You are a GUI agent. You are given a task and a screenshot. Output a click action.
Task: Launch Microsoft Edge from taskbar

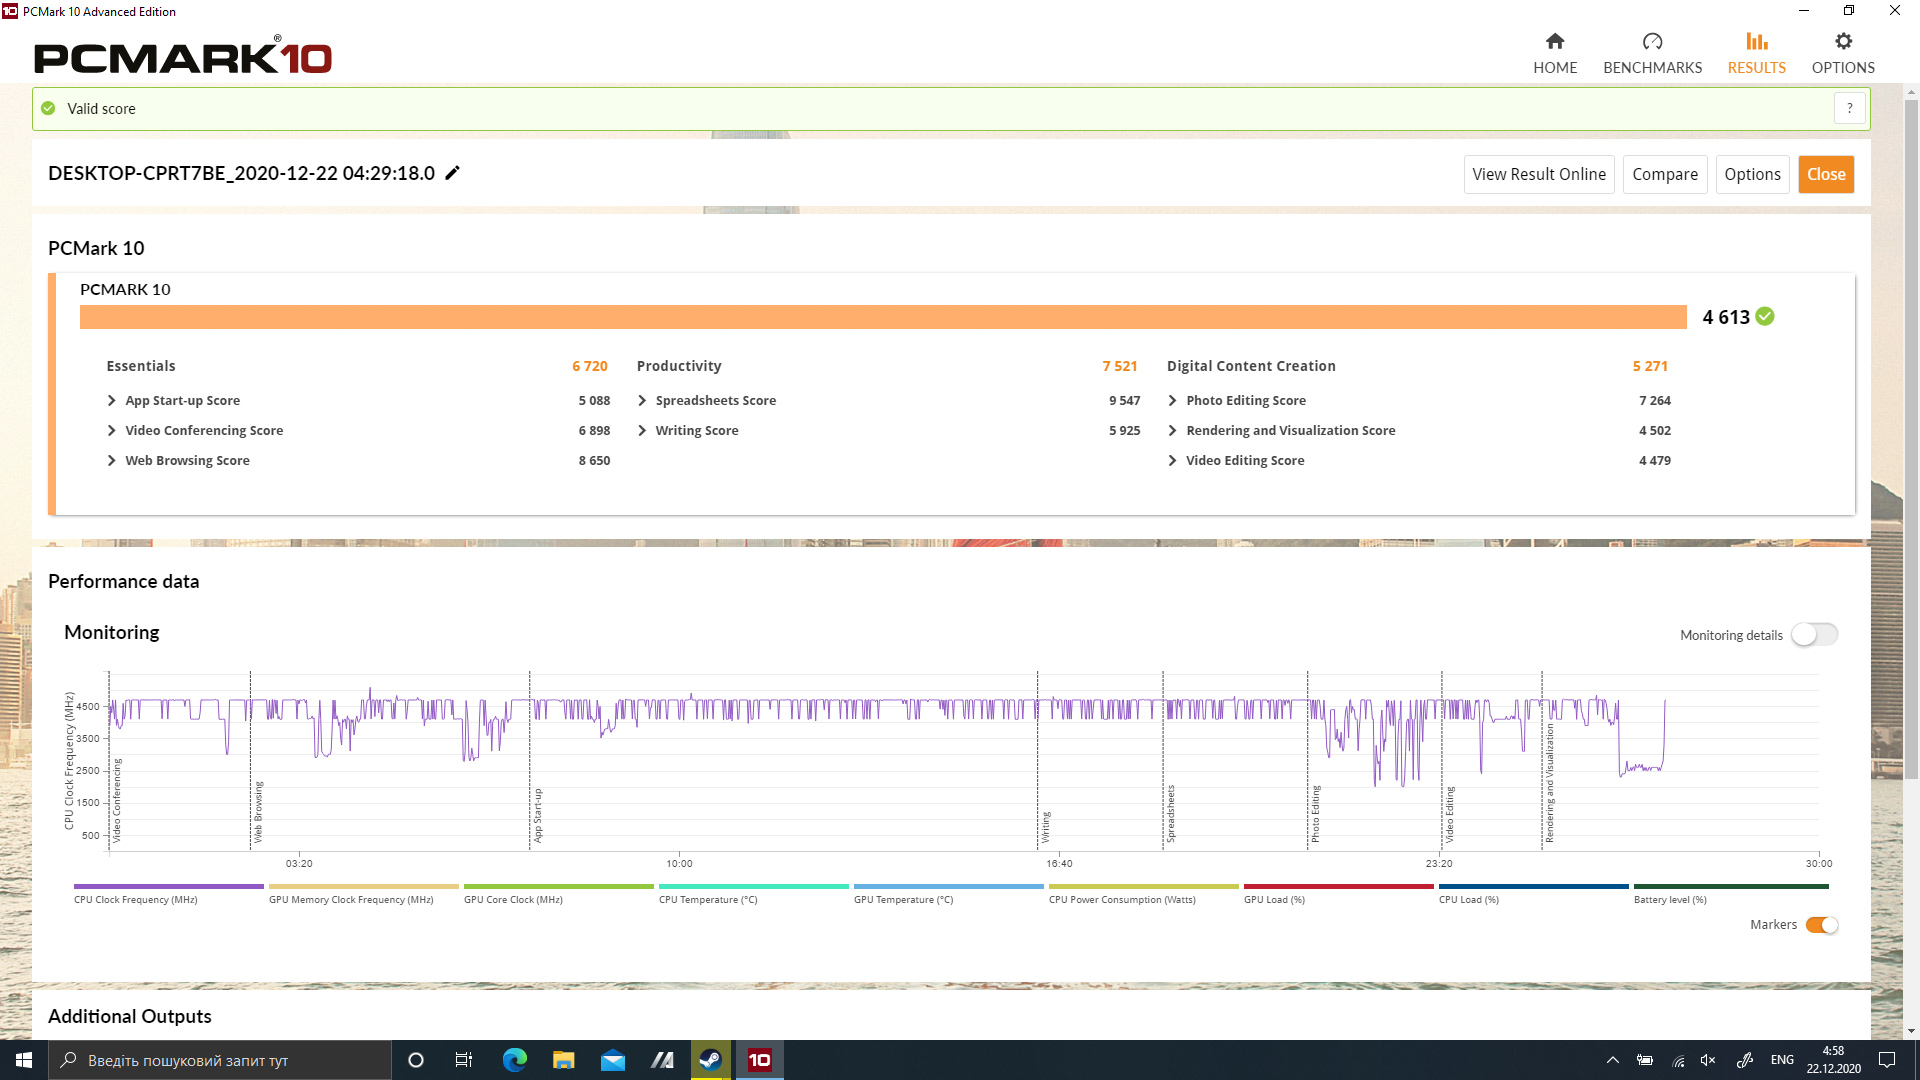[x=514, y=1060]
